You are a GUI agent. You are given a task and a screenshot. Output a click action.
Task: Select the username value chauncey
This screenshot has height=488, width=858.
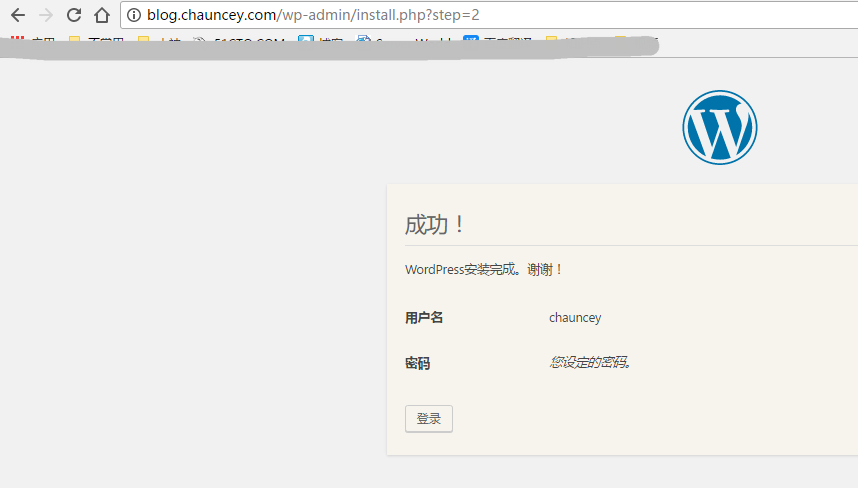coord(575,318)
